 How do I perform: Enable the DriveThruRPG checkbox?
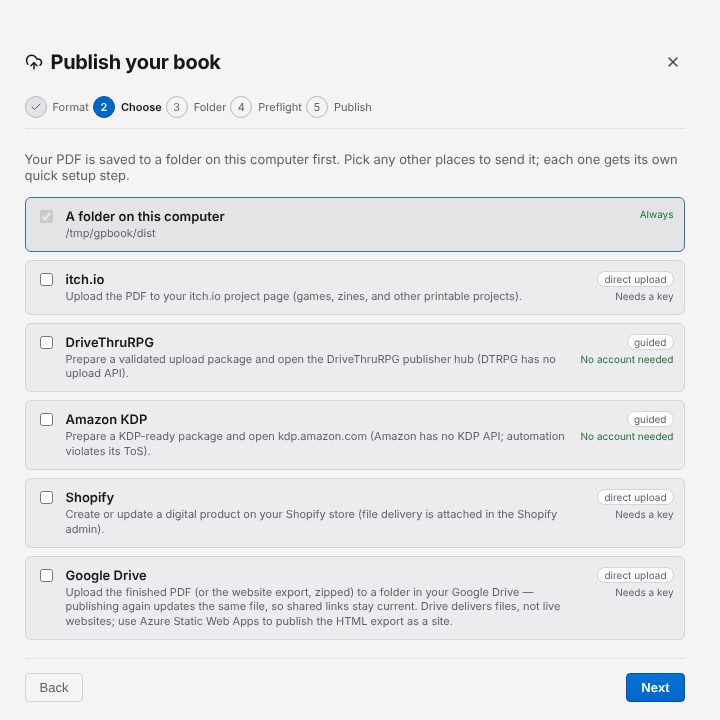point(46,342)
